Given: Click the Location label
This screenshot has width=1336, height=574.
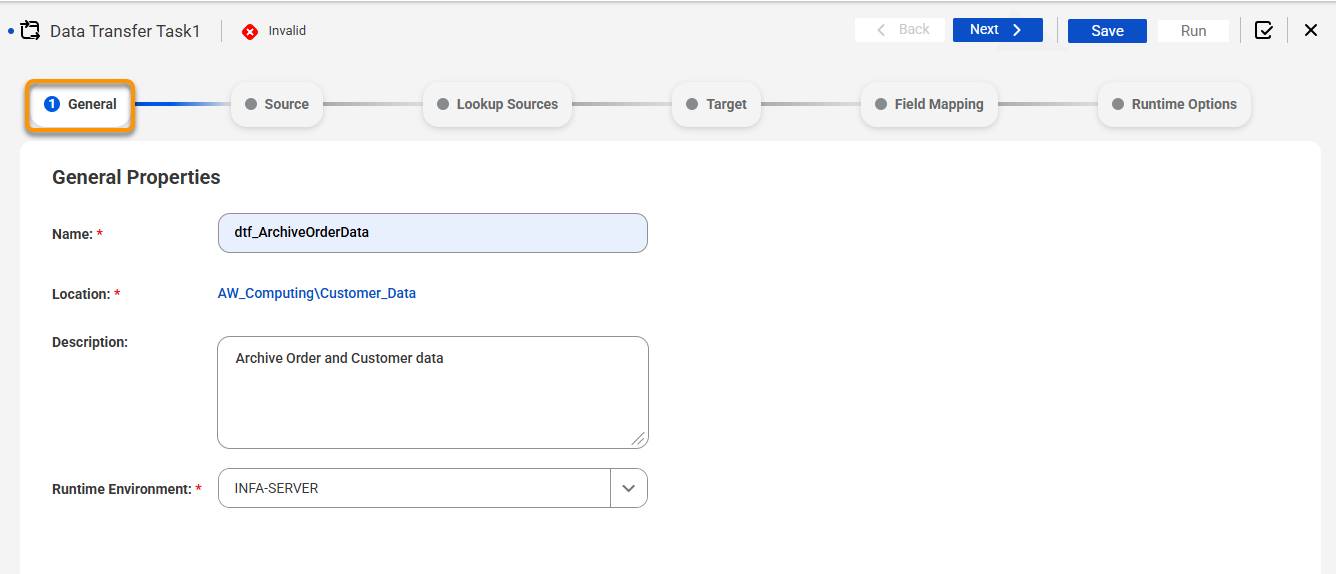Looking at the screenshot, I should [80, 294].
